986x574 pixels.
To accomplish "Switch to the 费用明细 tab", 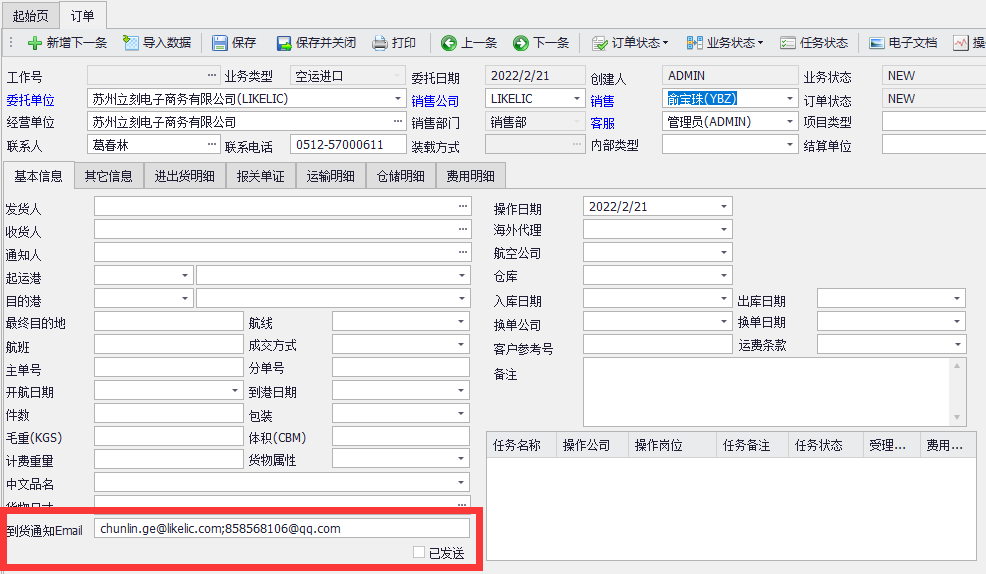I will (470, 176).
